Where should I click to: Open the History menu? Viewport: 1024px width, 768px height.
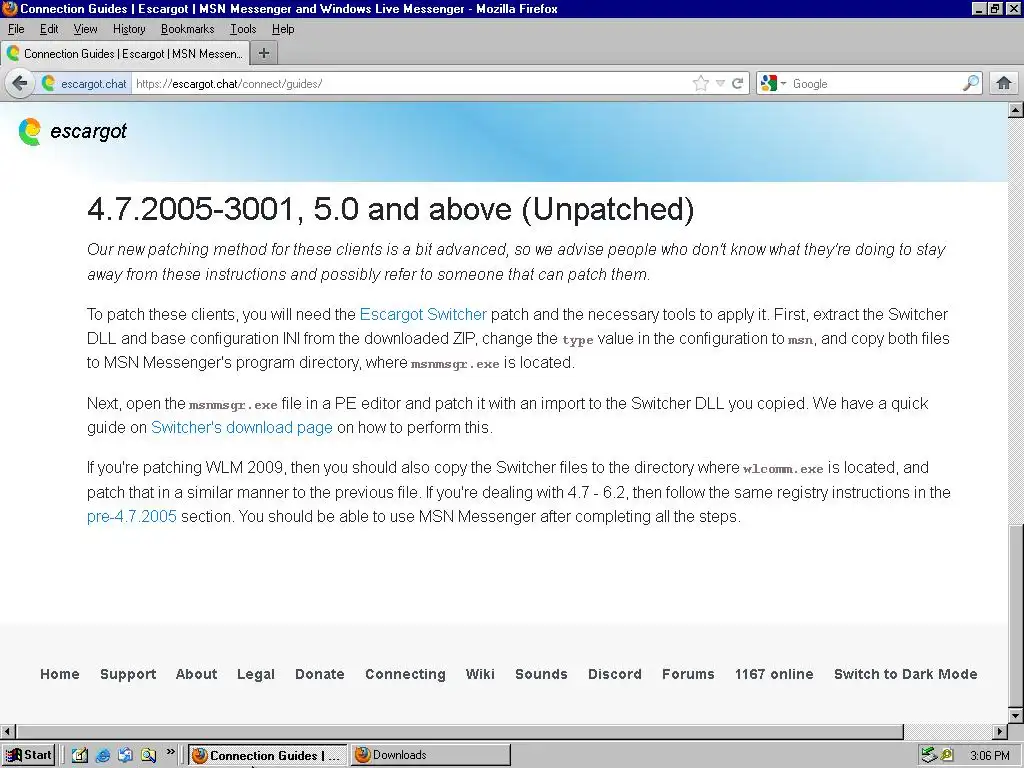point(129,29)
